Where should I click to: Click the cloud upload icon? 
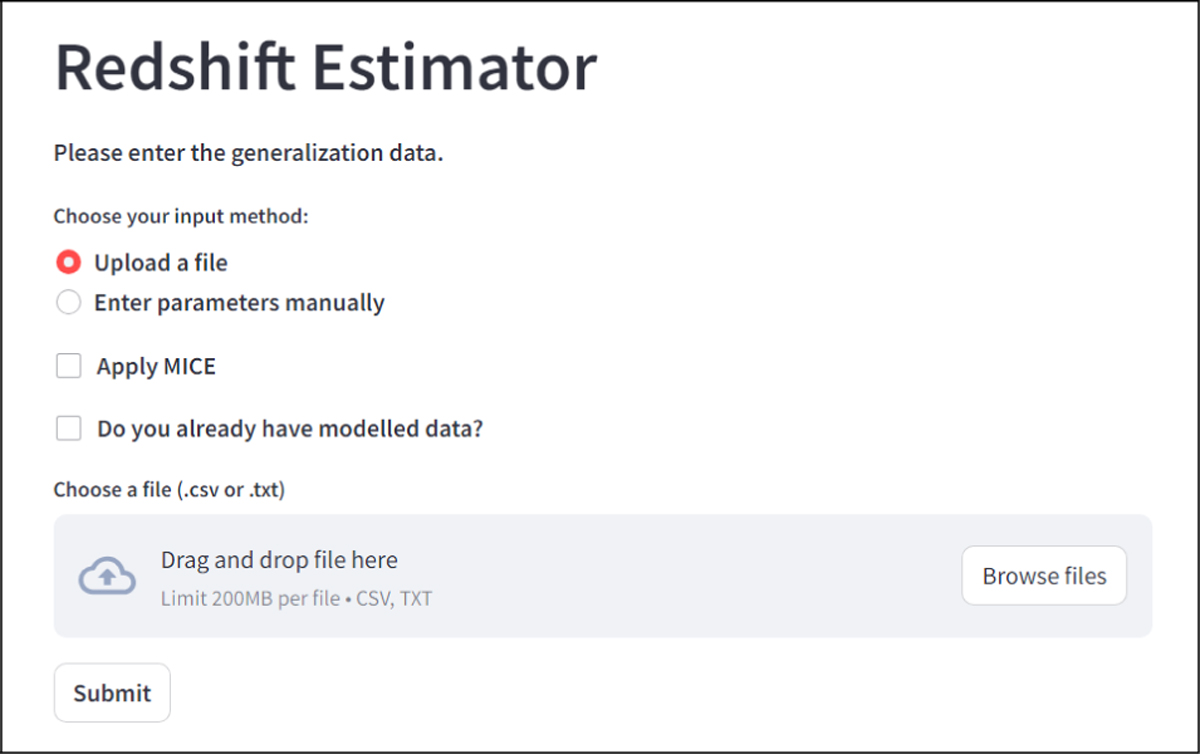point(106,576)
